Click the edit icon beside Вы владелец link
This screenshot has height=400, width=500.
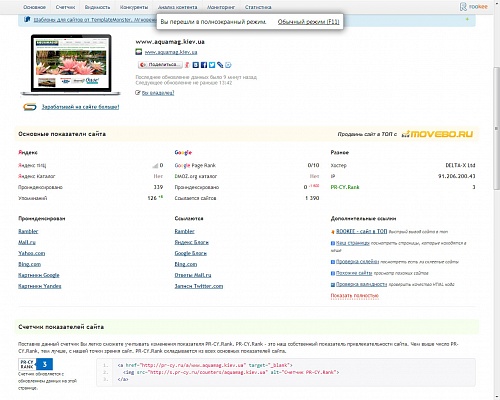[138, 93]
